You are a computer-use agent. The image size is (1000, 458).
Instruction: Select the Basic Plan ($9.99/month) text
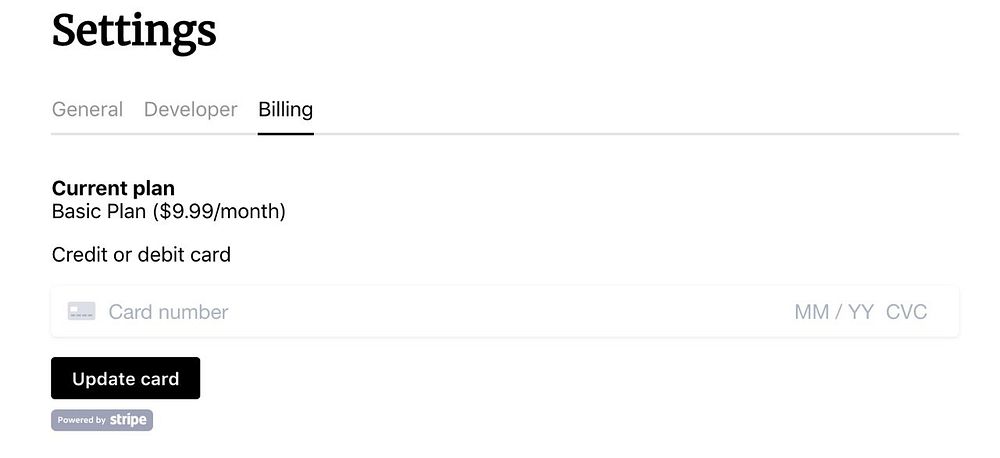point(168,212)
